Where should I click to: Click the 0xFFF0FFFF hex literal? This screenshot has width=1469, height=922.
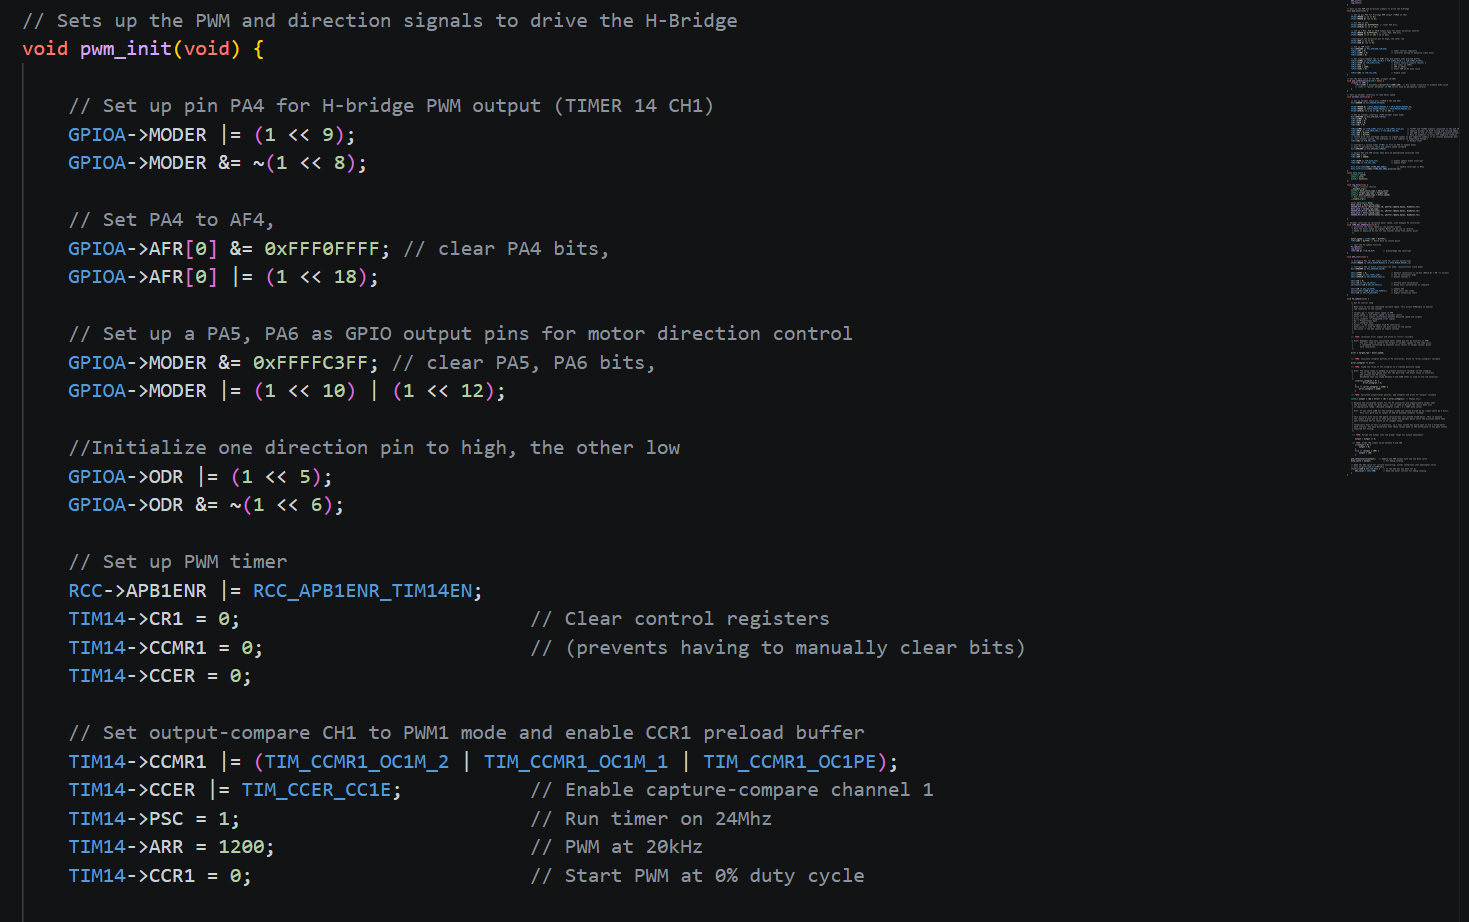click(x=322, y=249)
